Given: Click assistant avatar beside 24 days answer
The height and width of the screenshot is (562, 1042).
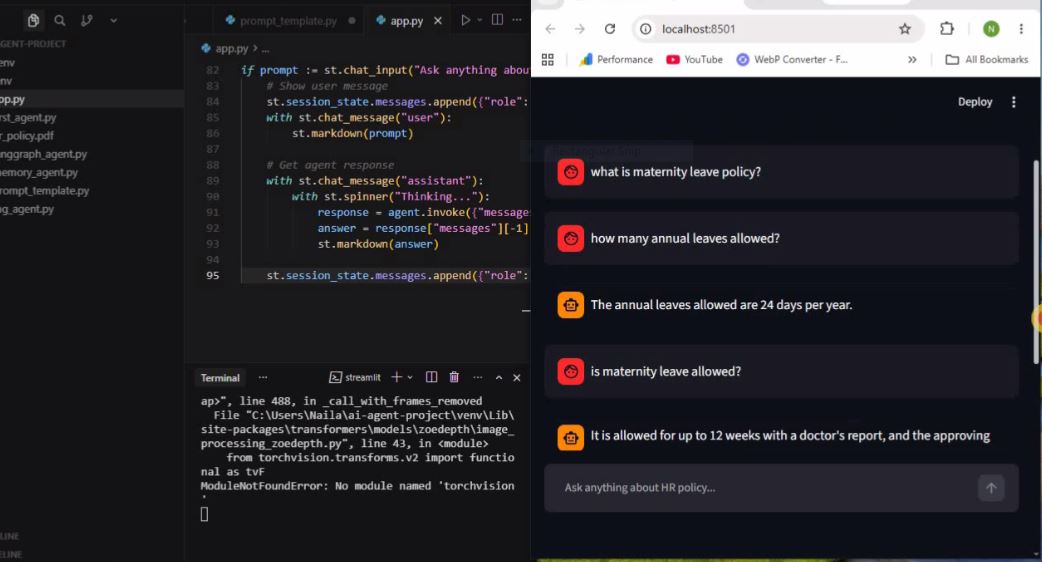Looking at the screenshot, I should (x=570, y=305).
